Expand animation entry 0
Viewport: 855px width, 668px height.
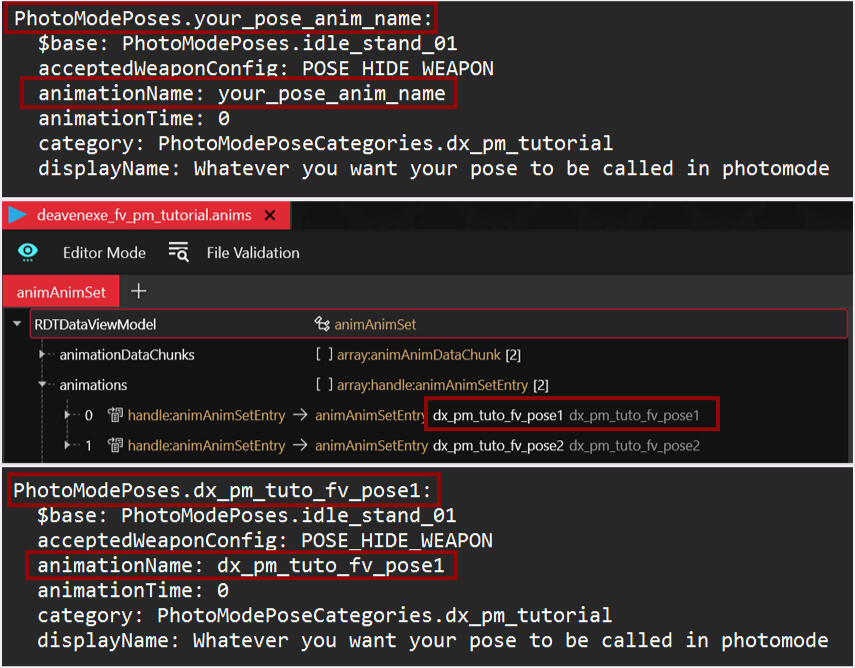68,415
